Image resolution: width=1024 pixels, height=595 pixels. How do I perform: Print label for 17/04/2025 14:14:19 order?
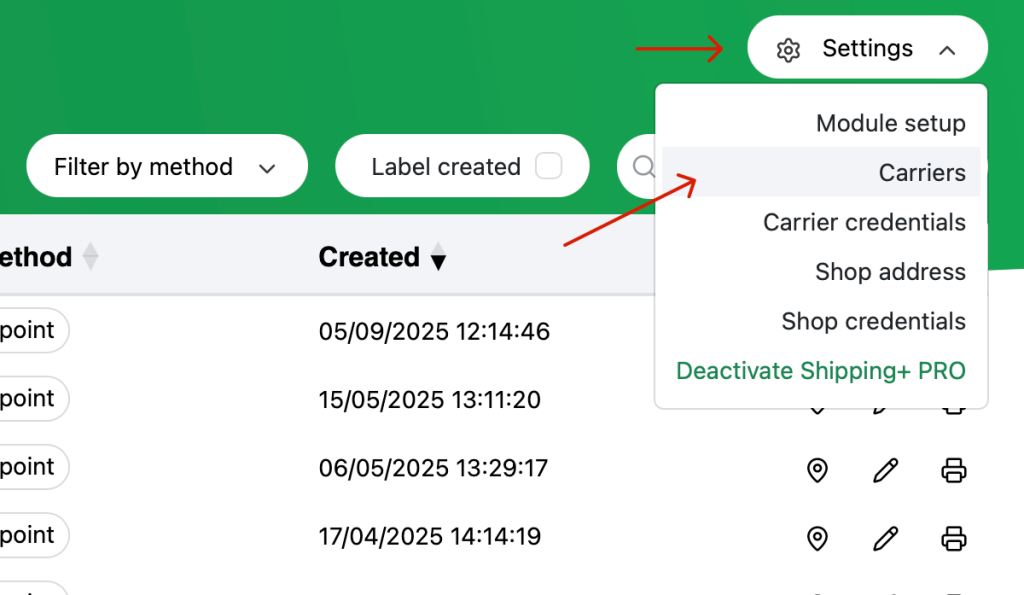(953, 539)
